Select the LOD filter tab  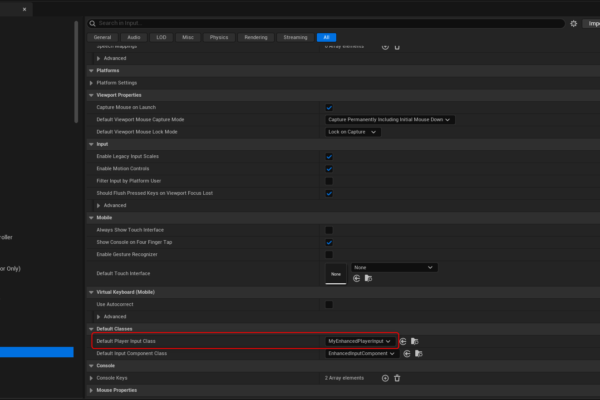click(161, 38)
